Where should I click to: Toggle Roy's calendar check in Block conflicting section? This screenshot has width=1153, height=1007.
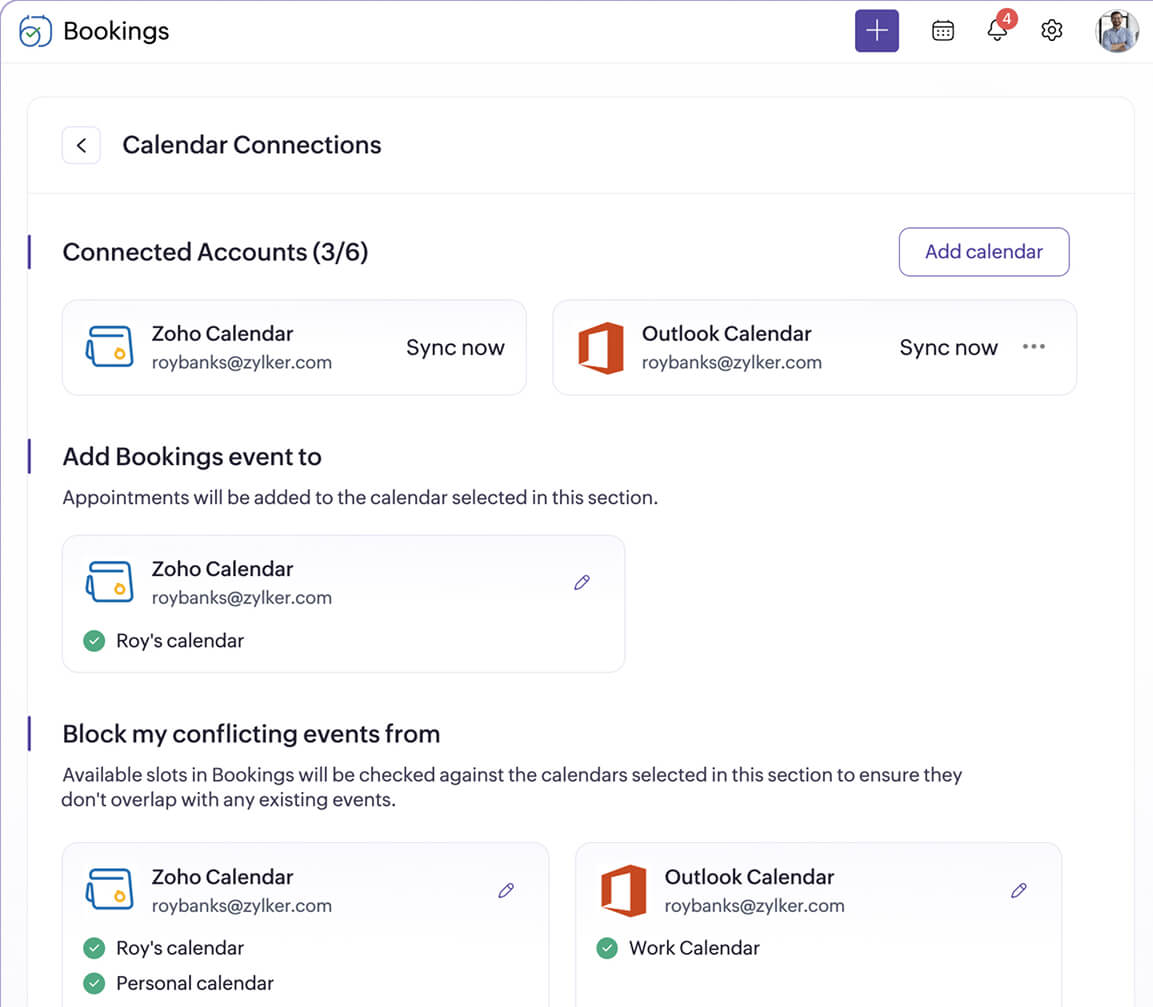click(94, 948)
